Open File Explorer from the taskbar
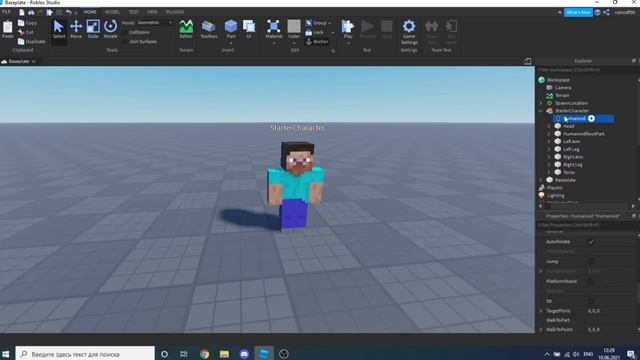Viewport: 640px width, 360px height. pyautogui.click(x=224, y=354)
